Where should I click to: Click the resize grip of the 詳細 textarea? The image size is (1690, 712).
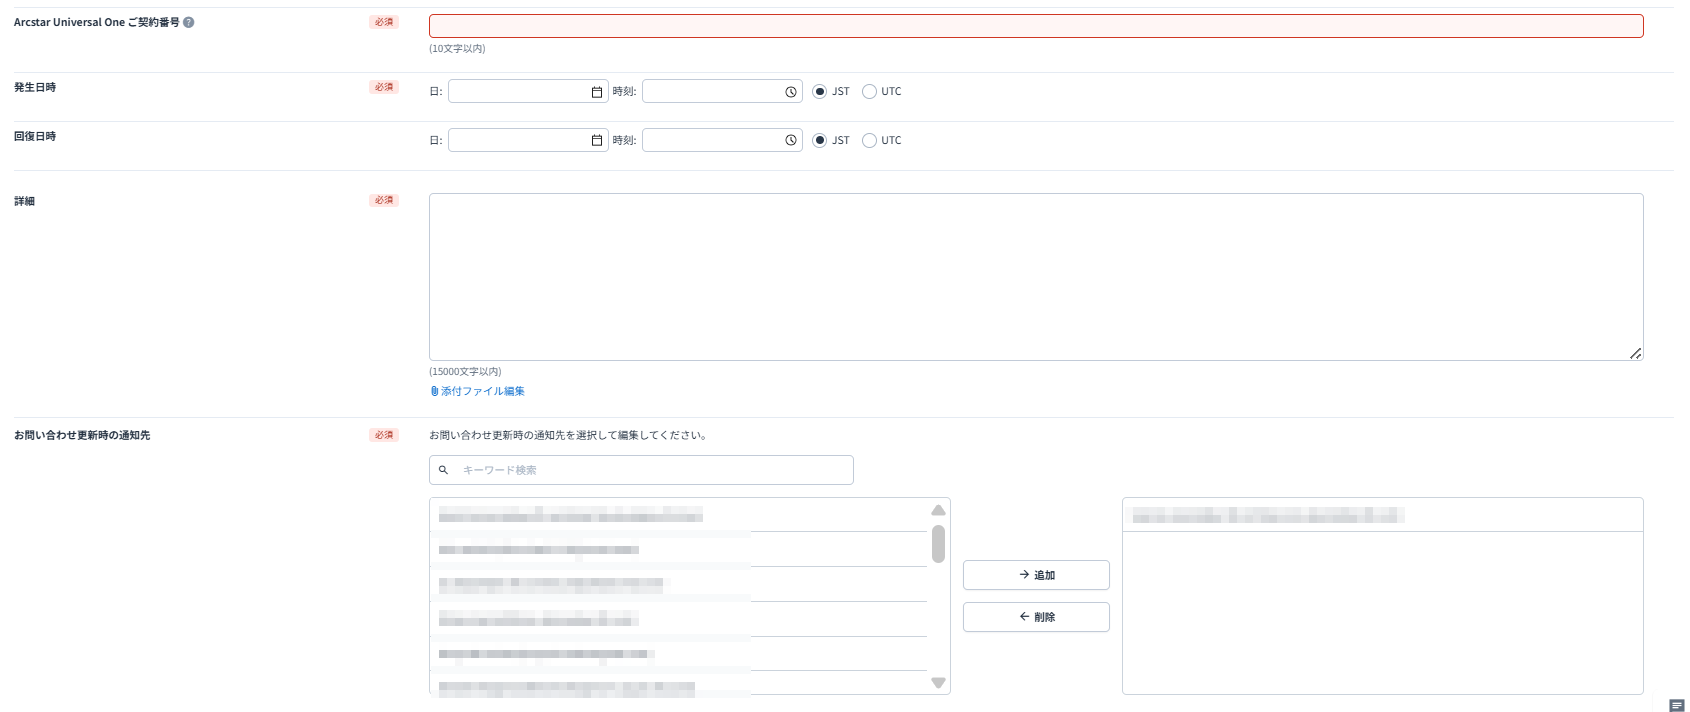coord(1635,353)
